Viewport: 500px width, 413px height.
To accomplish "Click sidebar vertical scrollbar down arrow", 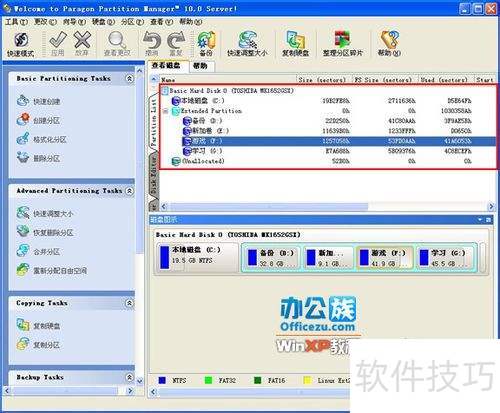I will (140, 381).
